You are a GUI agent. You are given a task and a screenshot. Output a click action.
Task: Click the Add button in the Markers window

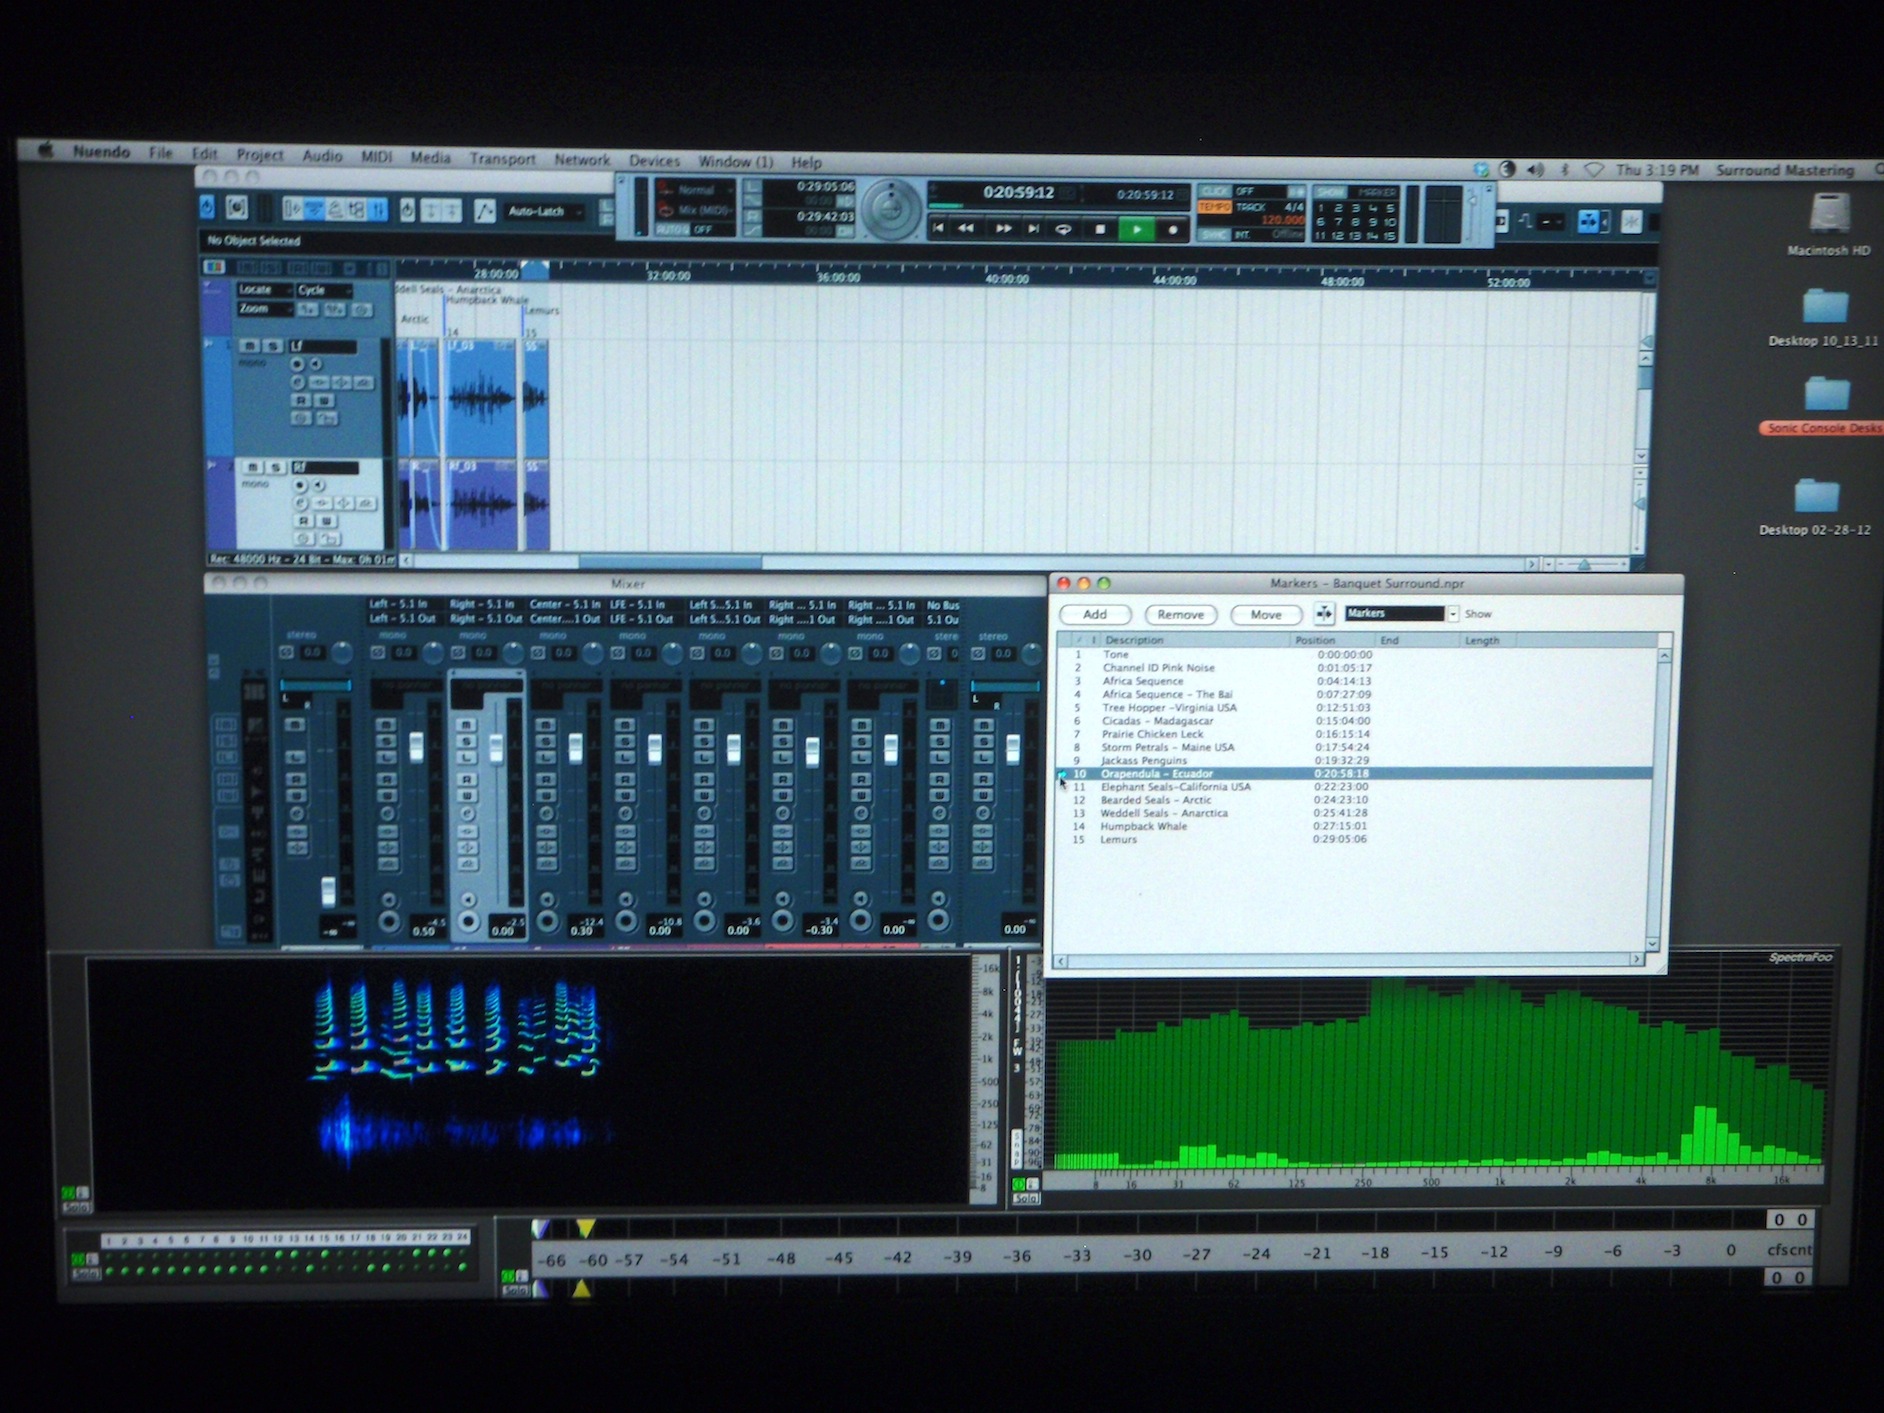1095,615
